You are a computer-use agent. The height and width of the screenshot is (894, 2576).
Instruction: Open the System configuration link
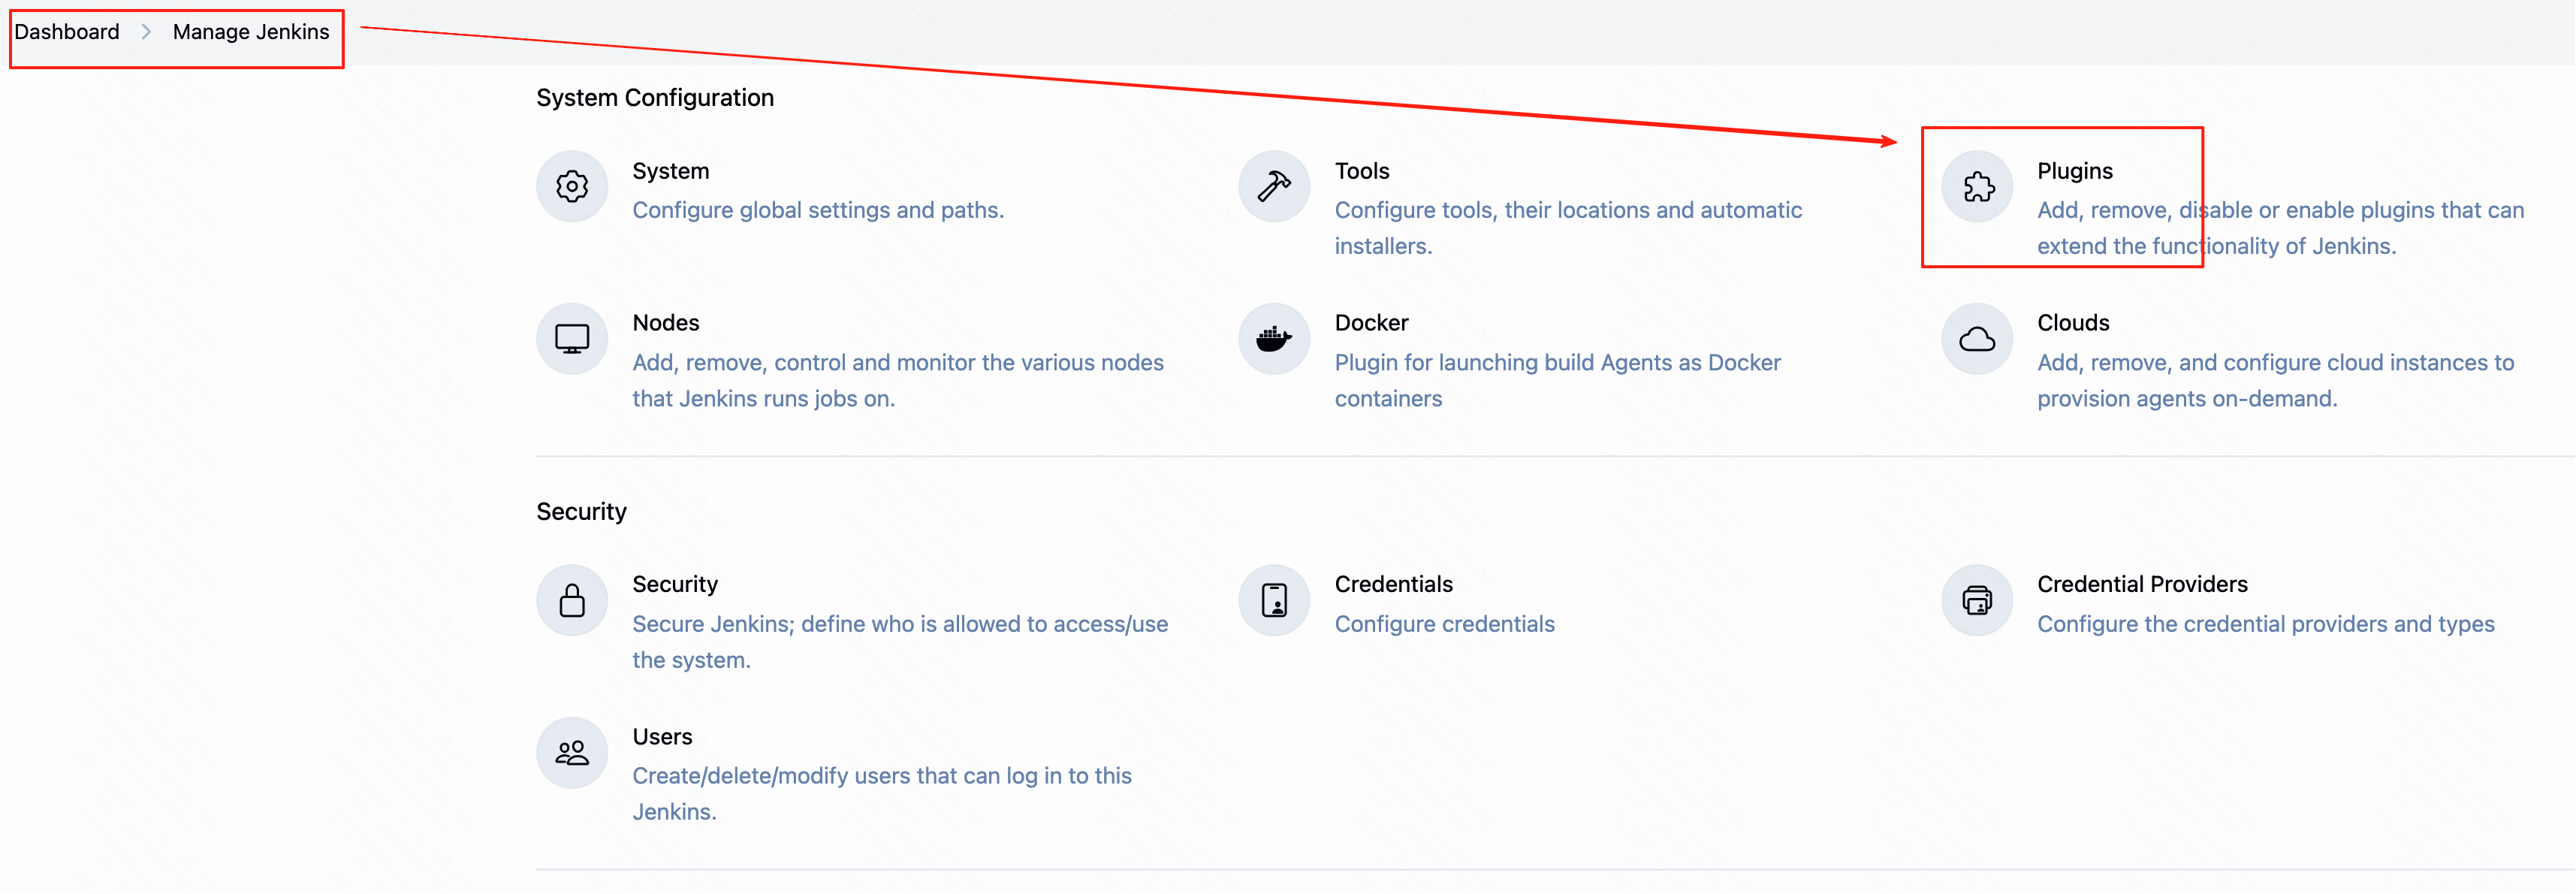click(670, 171)
